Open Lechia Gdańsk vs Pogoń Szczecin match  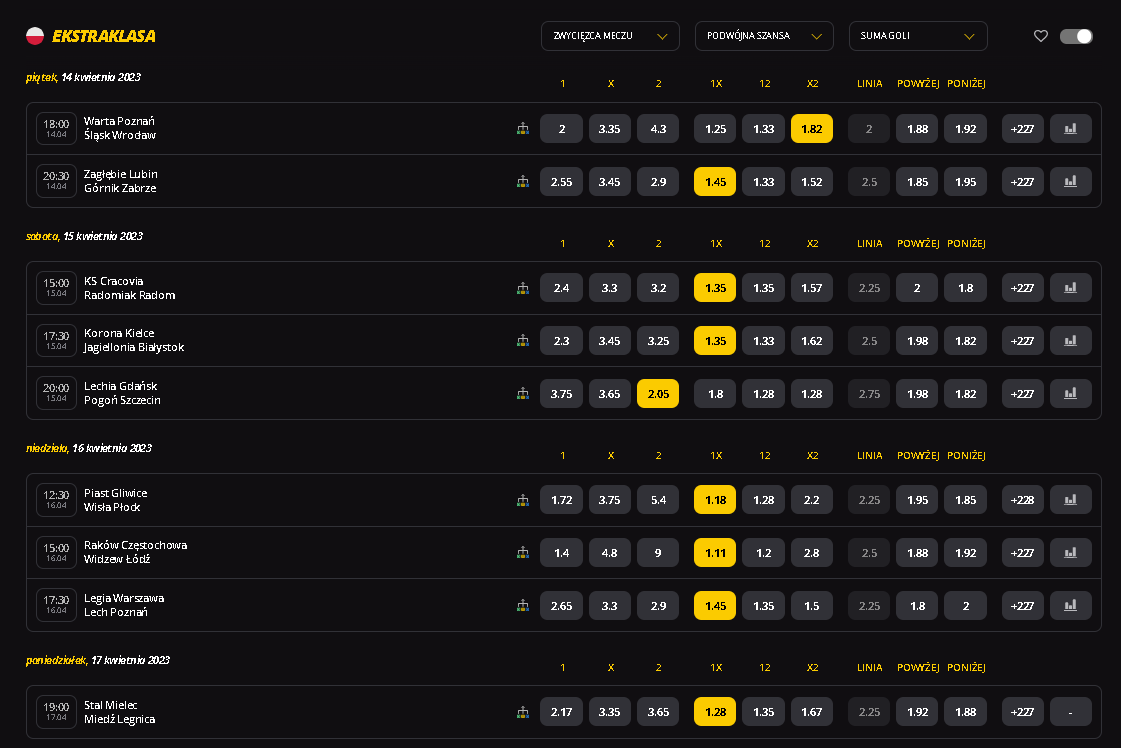tap(122, 393)
